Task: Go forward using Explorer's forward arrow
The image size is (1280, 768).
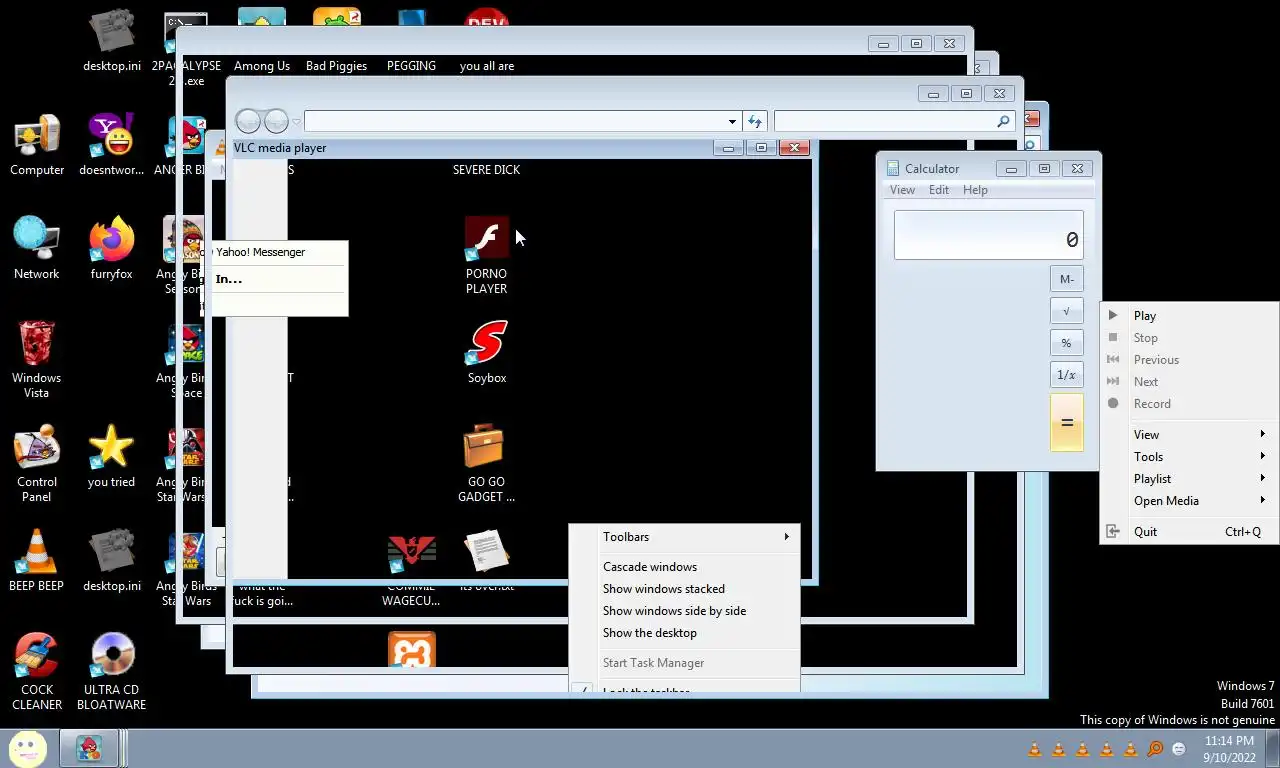Action: click(276, 121)
